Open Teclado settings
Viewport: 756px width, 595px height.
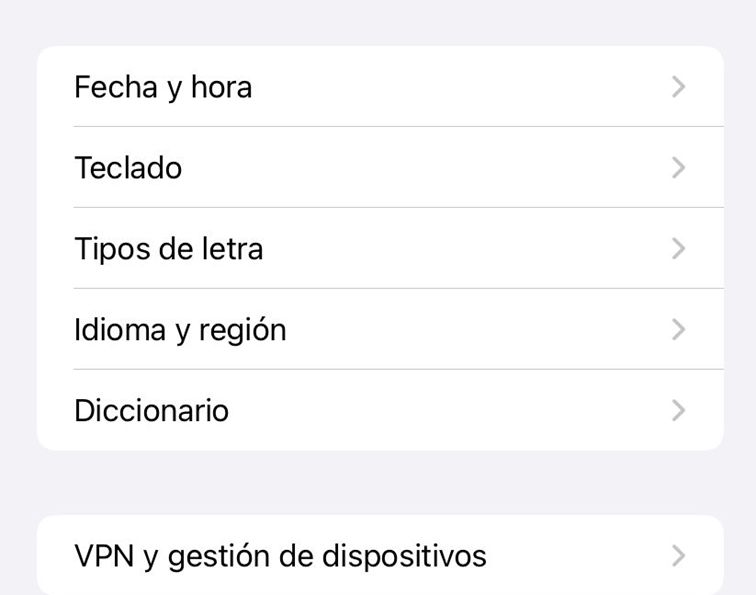(x=128, y=168)
